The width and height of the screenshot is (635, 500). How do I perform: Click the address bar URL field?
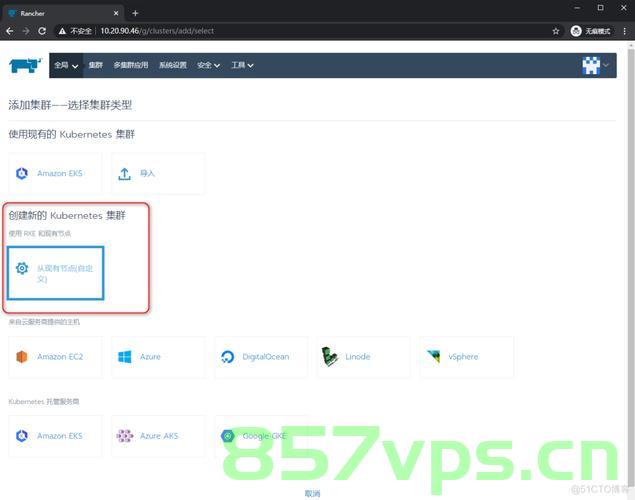pyautogui.click(x=308, y=31)
